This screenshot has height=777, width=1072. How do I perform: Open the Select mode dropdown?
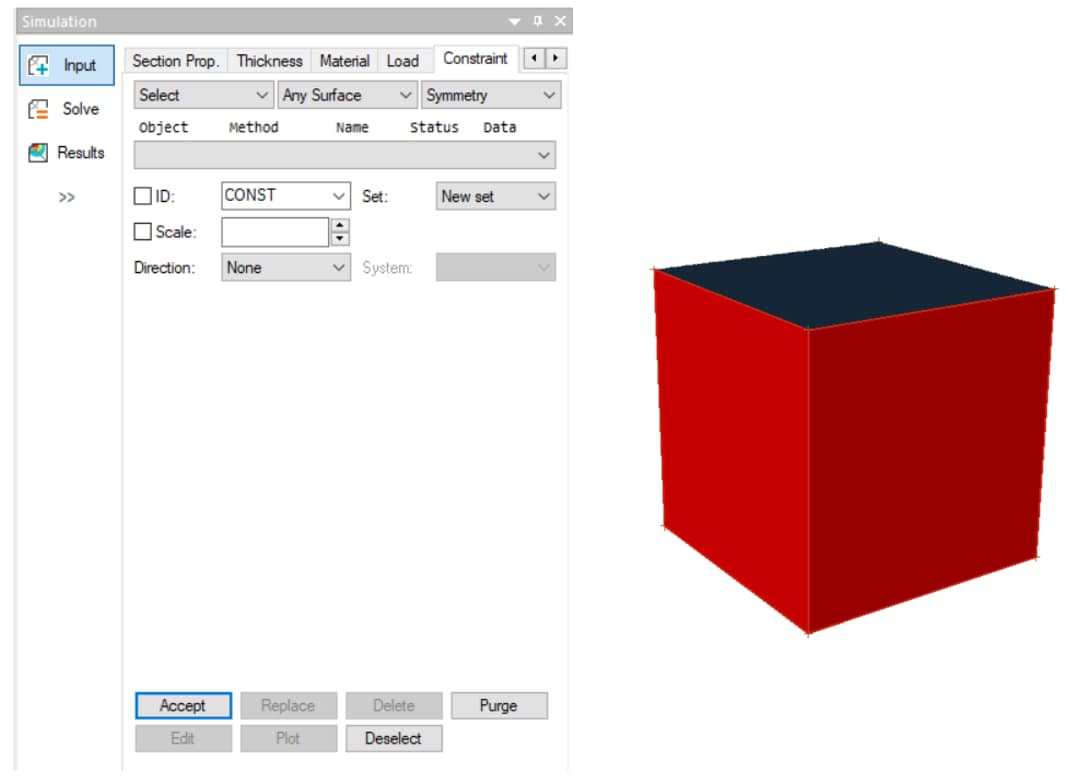pyautogui.click(x=203, y=95)
